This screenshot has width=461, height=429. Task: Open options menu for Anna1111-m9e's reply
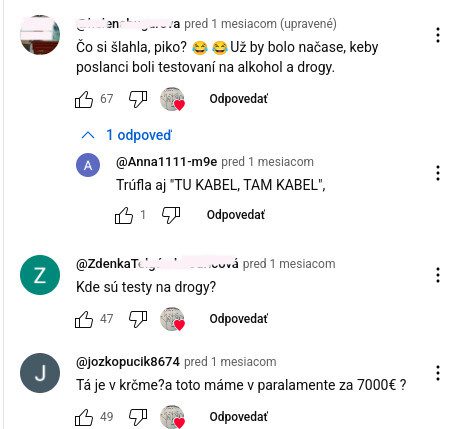(438, 173)
